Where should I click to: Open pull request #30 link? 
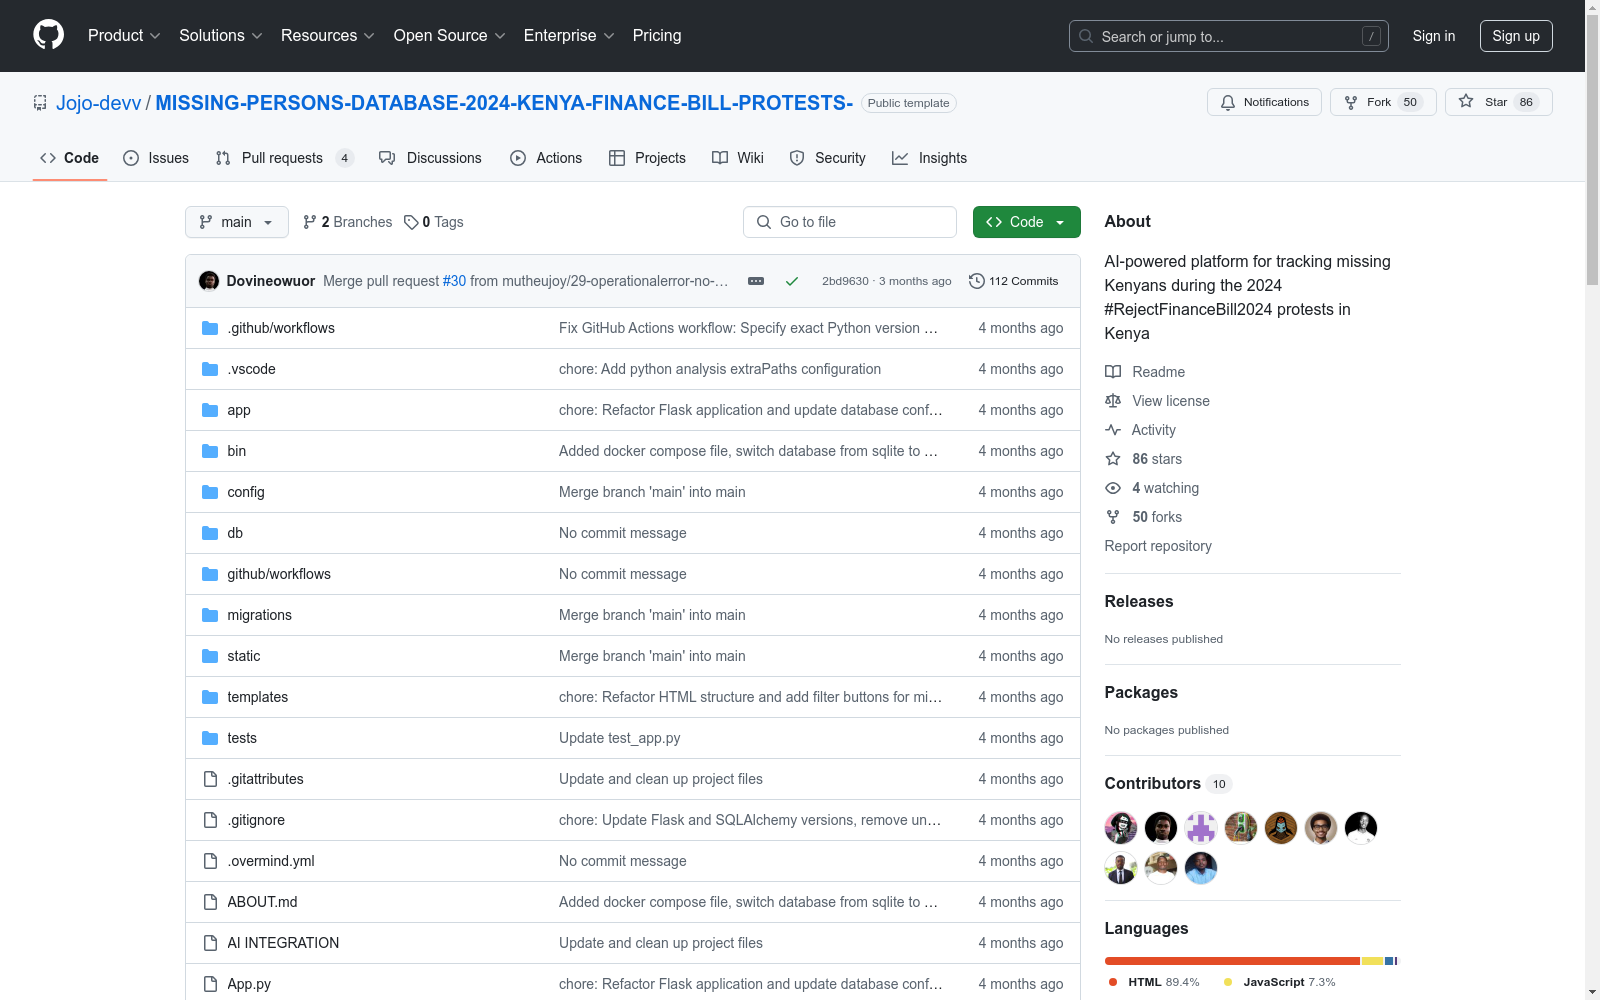(455, 281)
